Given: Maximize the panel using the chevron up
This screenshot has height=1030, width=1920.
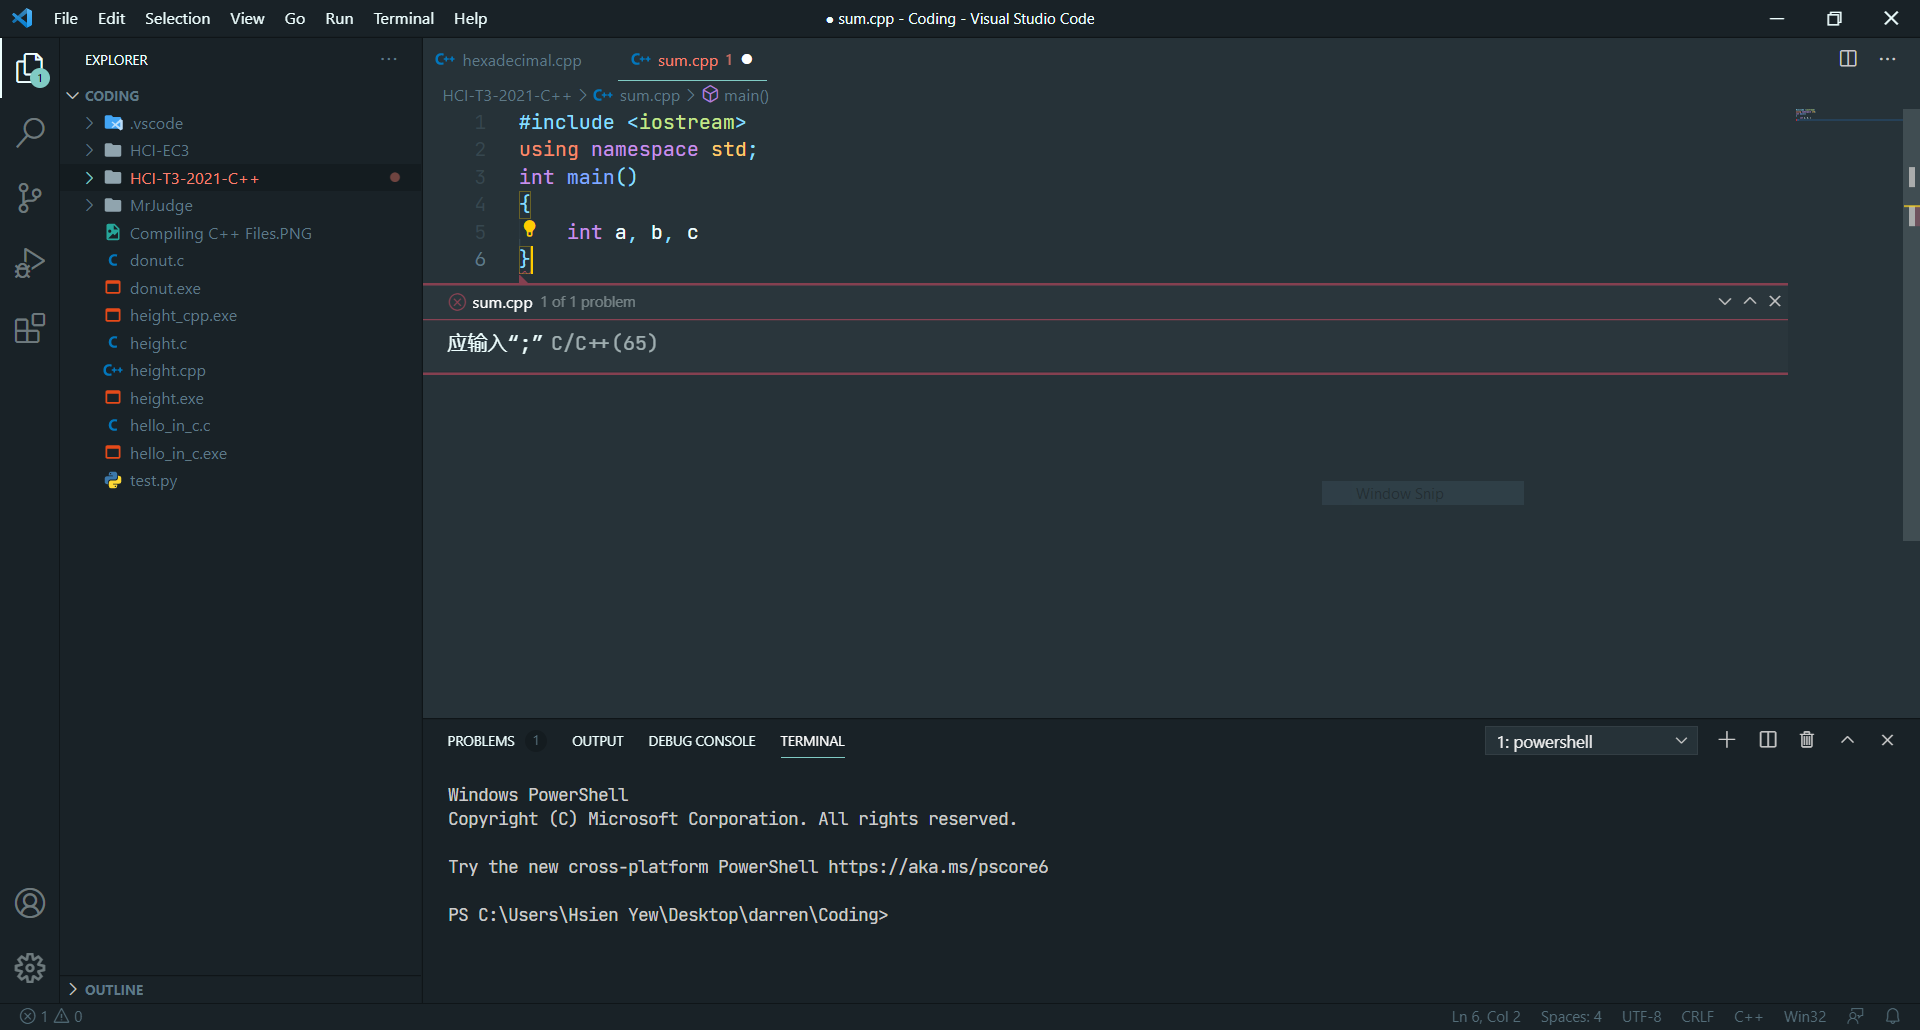Looking at the screenshot, I should (1847, 740).
